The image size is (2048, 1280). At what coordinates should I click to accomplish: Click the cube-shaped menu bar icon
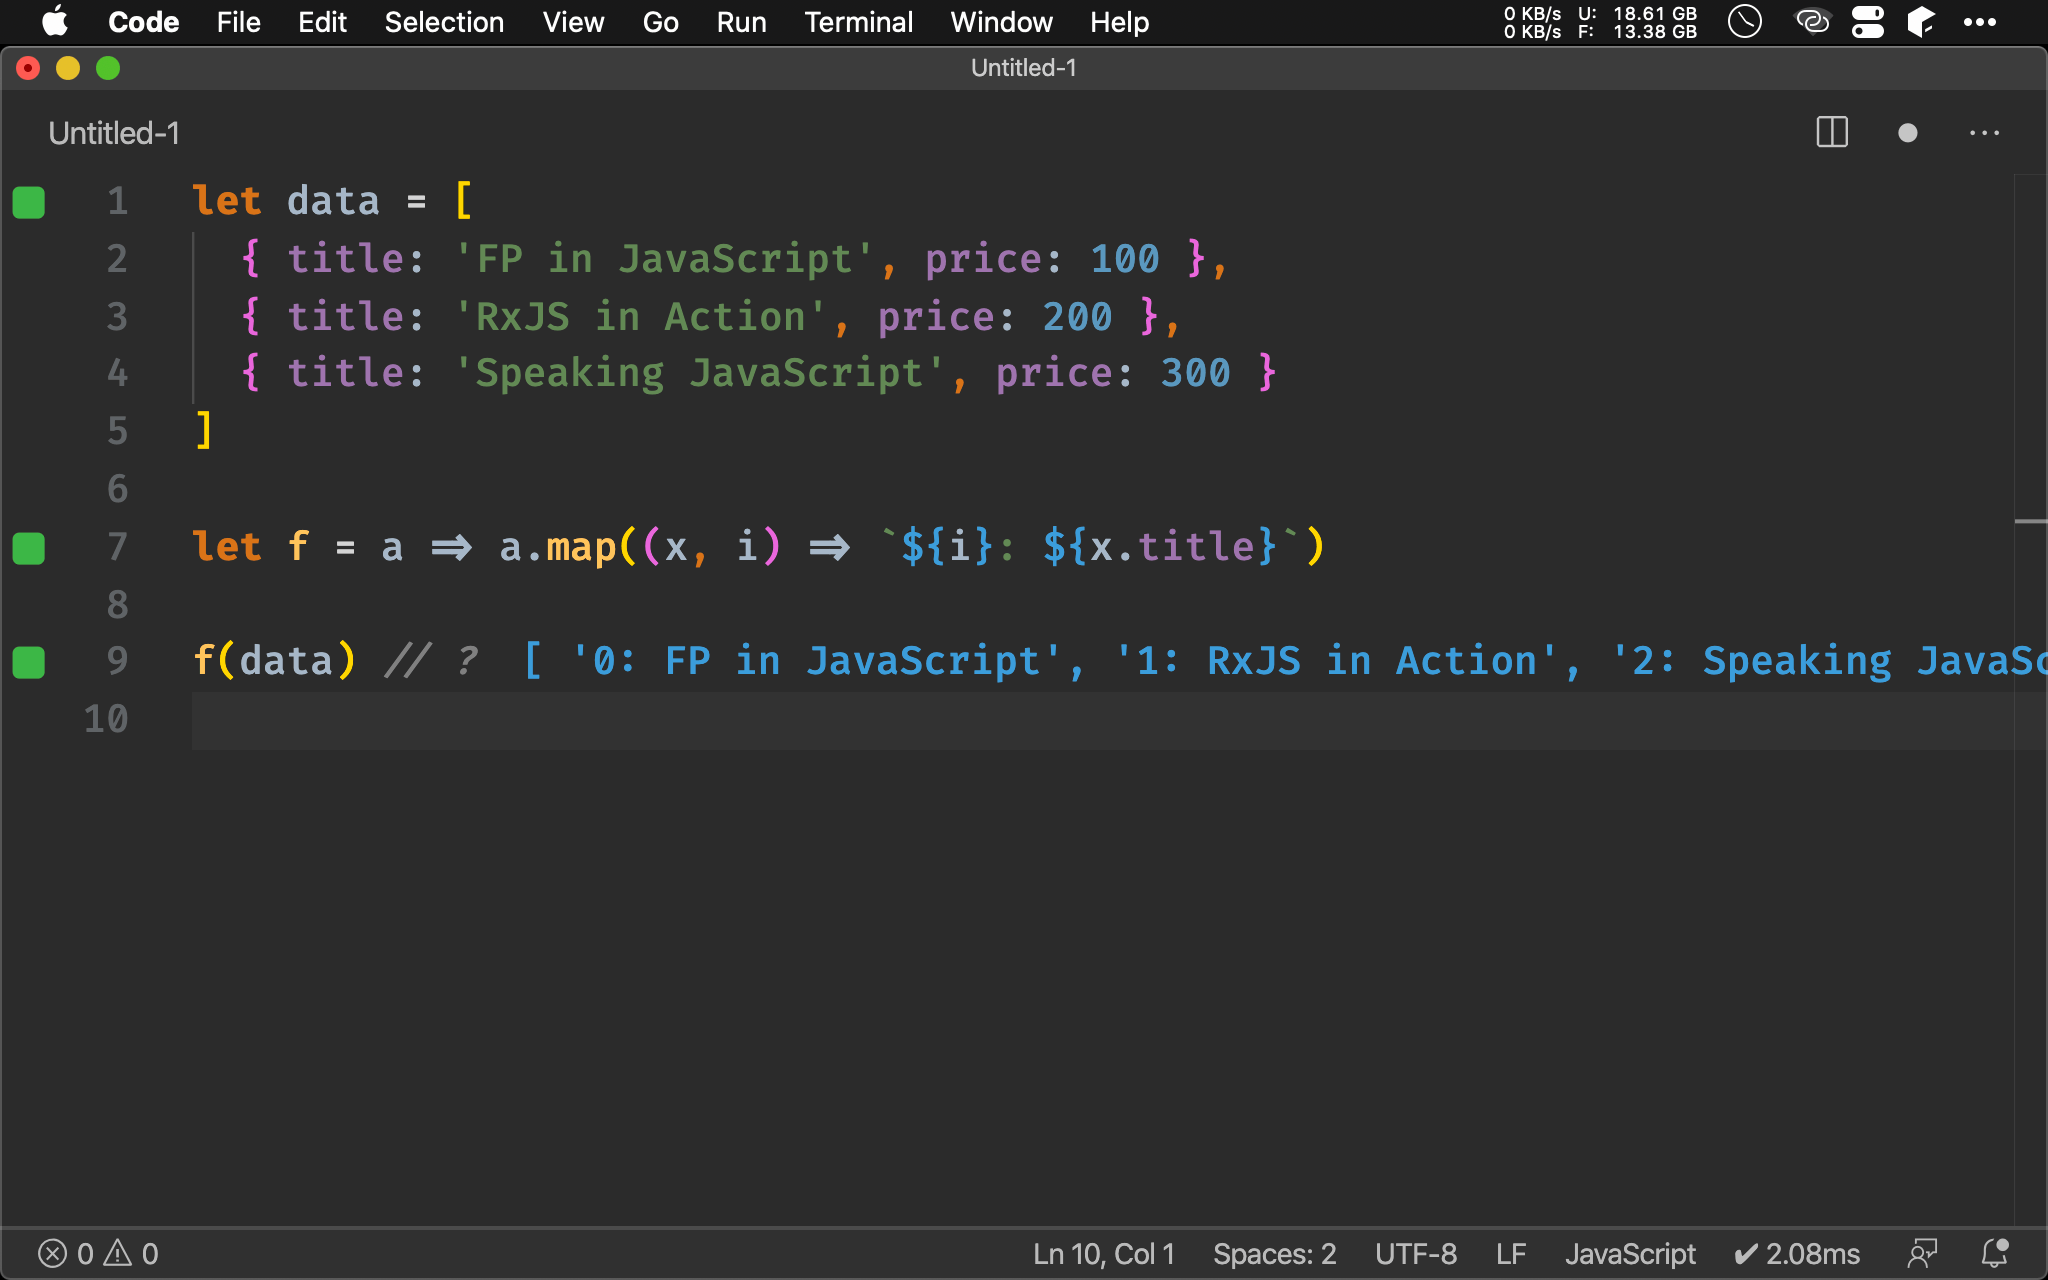click(x=1921, y=22)
